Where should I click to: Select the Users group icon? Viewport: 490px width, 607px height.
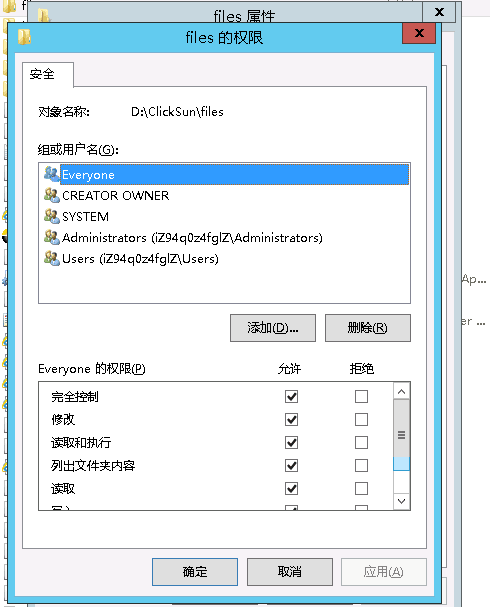coord(51,258)
